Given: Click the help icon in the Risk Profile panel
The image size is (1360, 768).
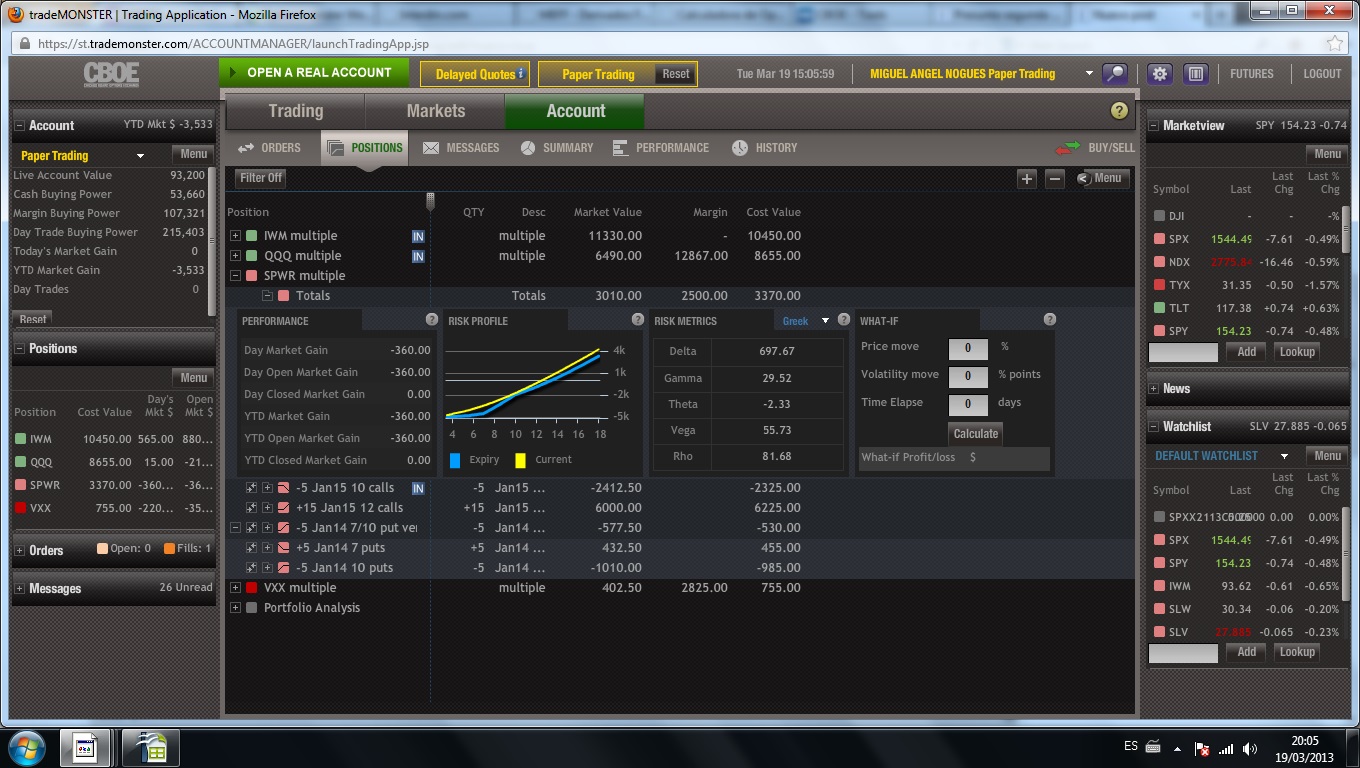Looking at the screenshot, I should pyautogui.click(x=638, y=320).
